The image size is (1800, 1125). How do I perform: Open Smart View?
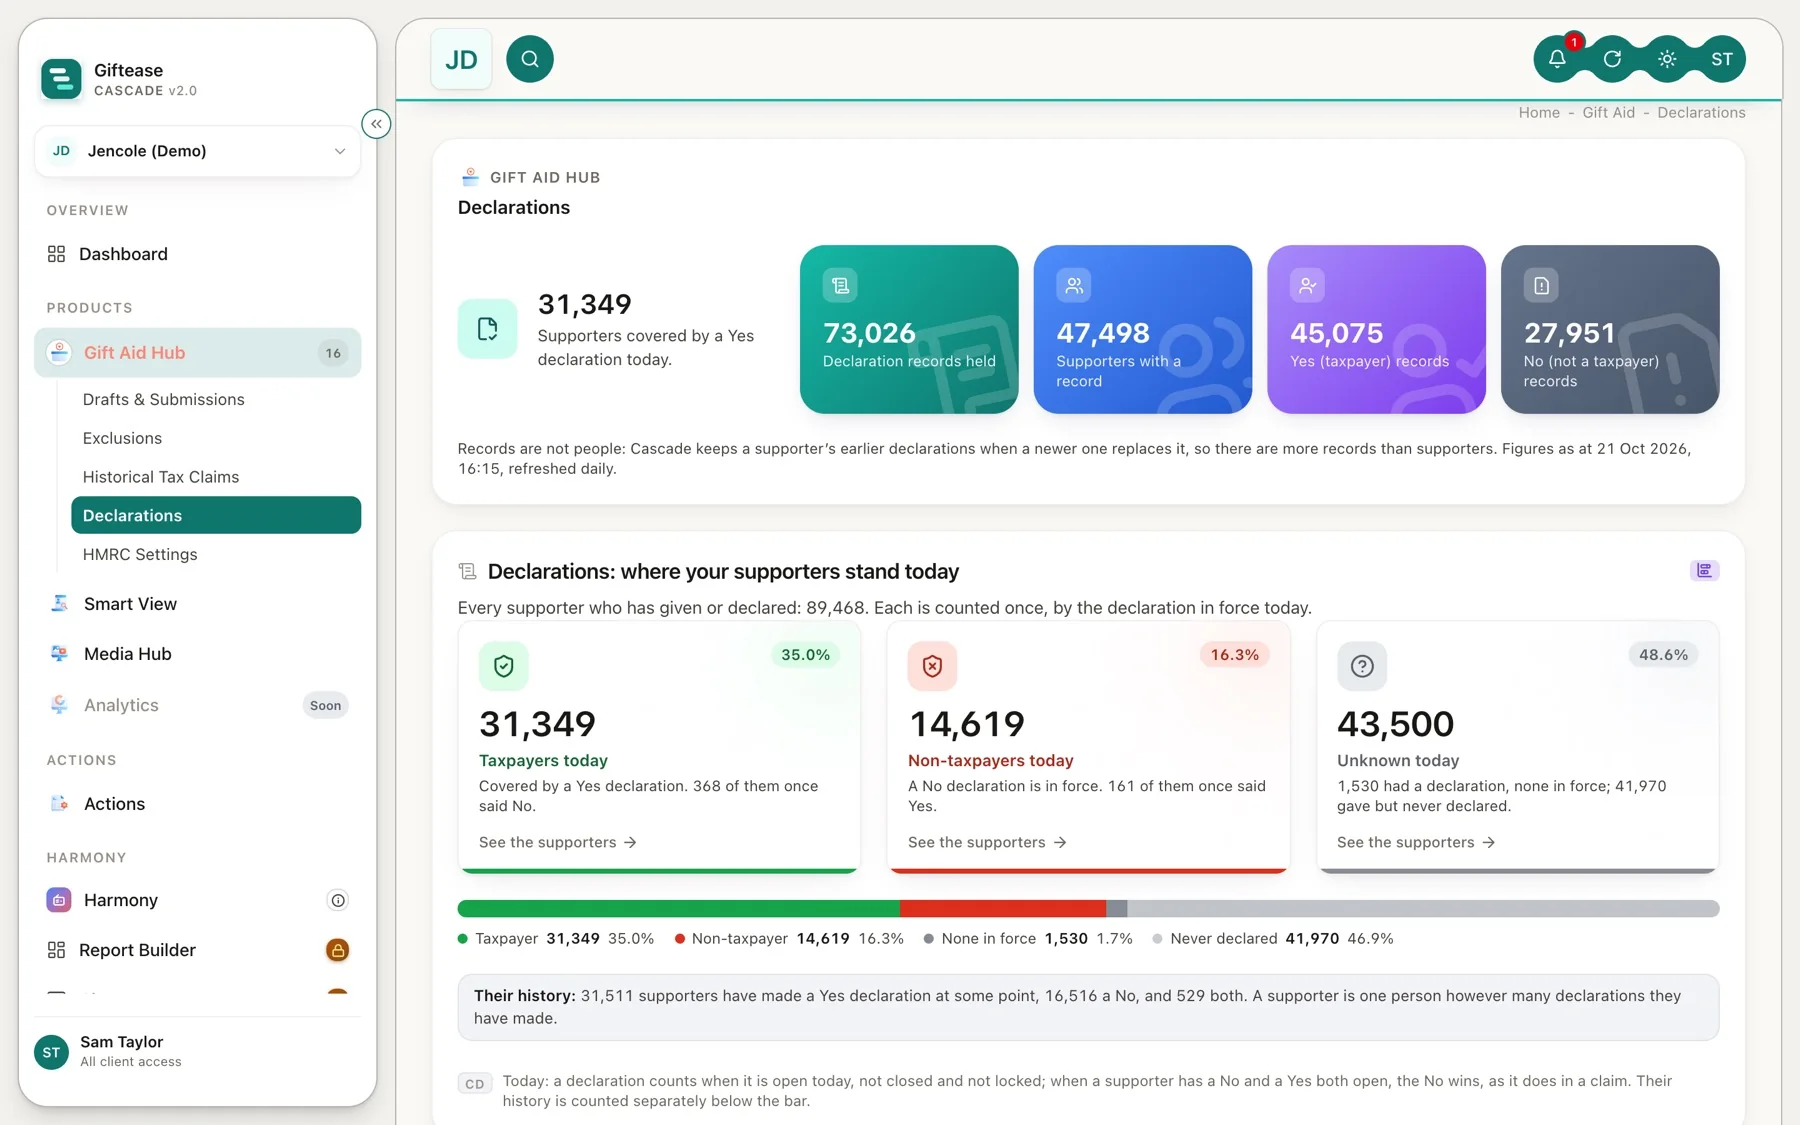point(197,604)
